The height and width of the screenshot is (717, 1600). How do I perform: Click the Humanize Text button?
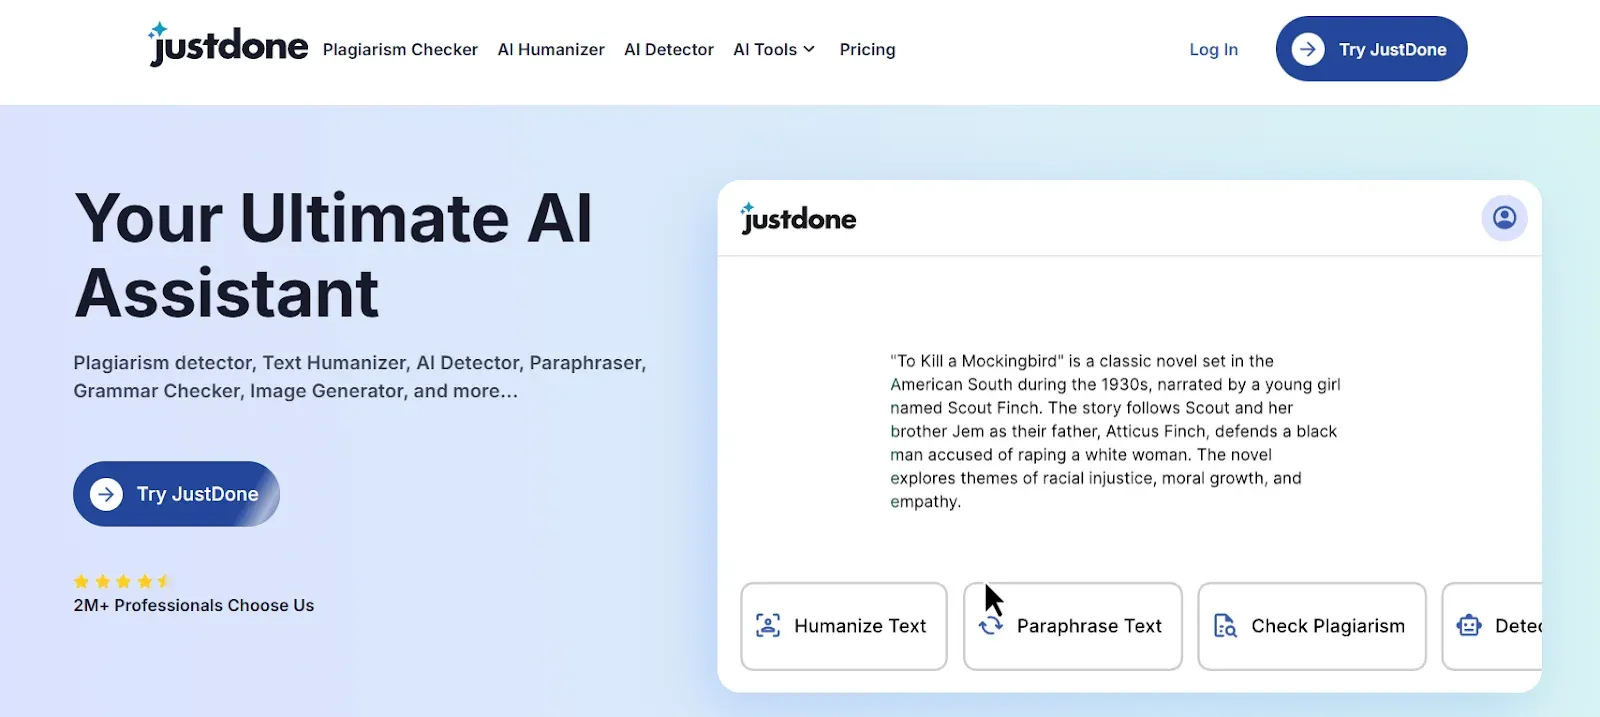click(844, 626)
